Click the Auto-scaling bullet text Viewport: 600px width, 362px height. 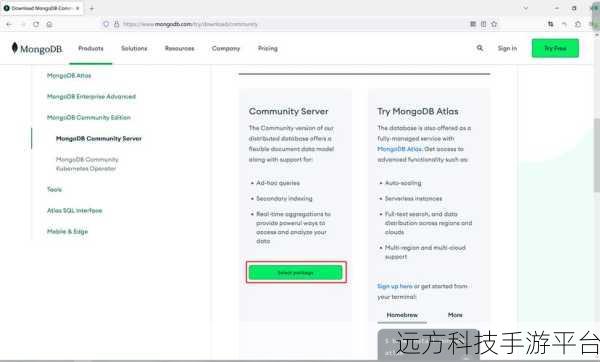click(403, 183)
